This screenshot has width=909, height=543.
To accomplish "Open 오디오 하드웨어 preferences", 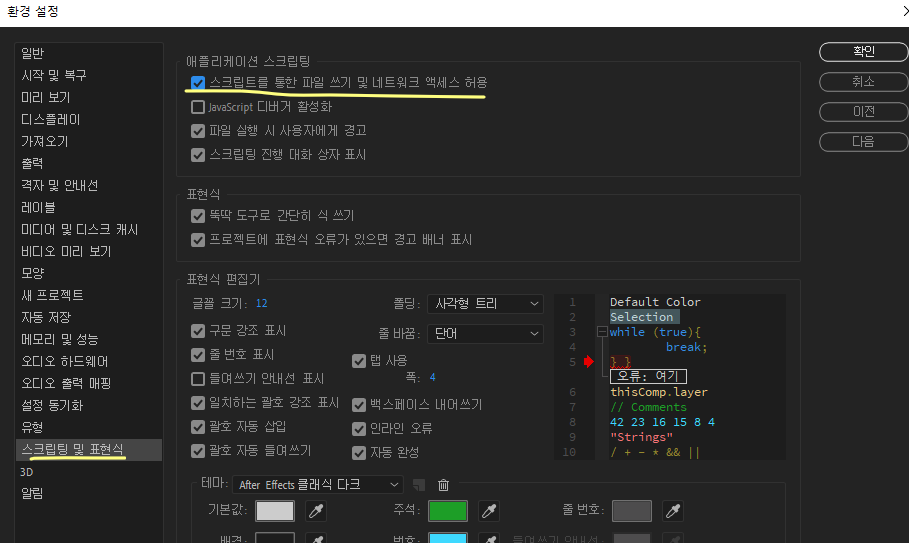I will [x=88, y=361].
